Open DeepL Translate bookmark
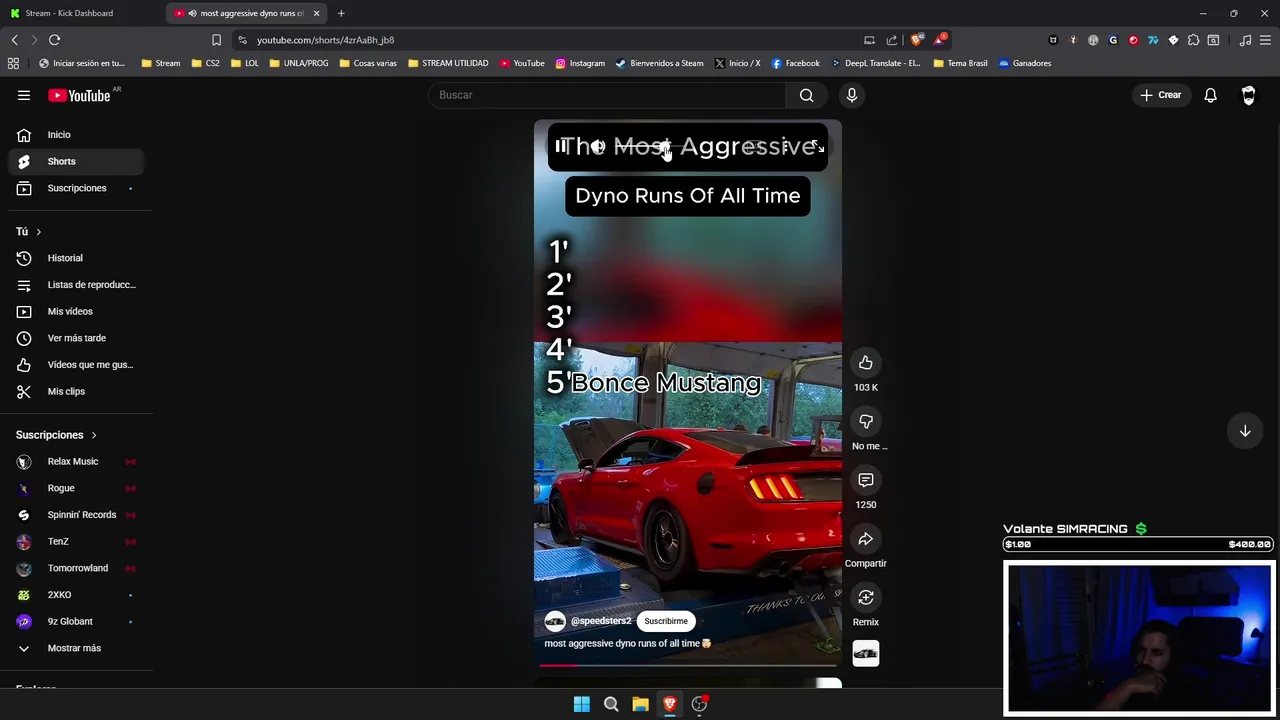Viewport: 1280px width, 720px height. tap(875, 63)
